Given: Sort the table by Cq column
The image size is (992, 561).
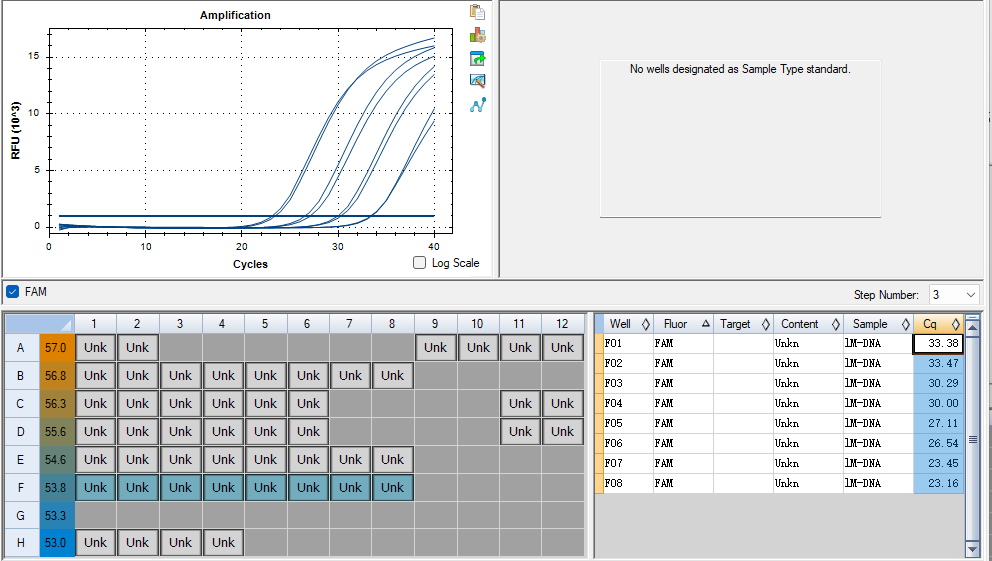Looking at the screenshot, I should pyautogui.click(x=939, y=324).
